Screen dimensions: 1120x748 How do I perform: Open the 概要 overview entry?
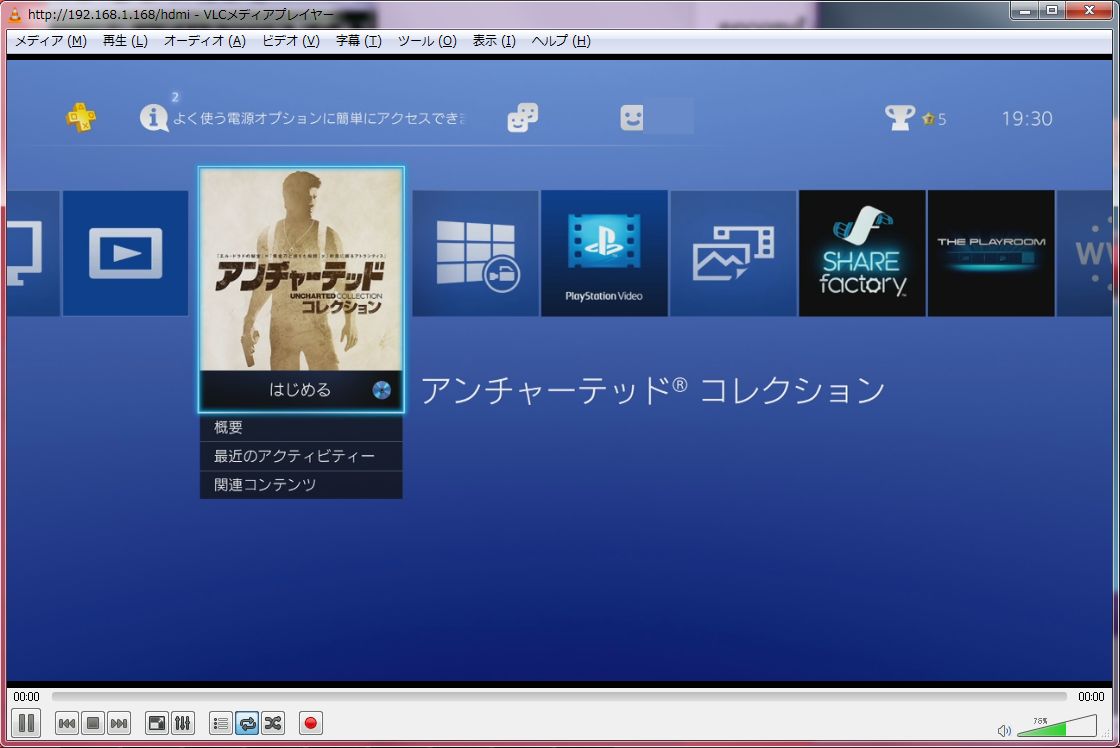[x=301, y=427]
